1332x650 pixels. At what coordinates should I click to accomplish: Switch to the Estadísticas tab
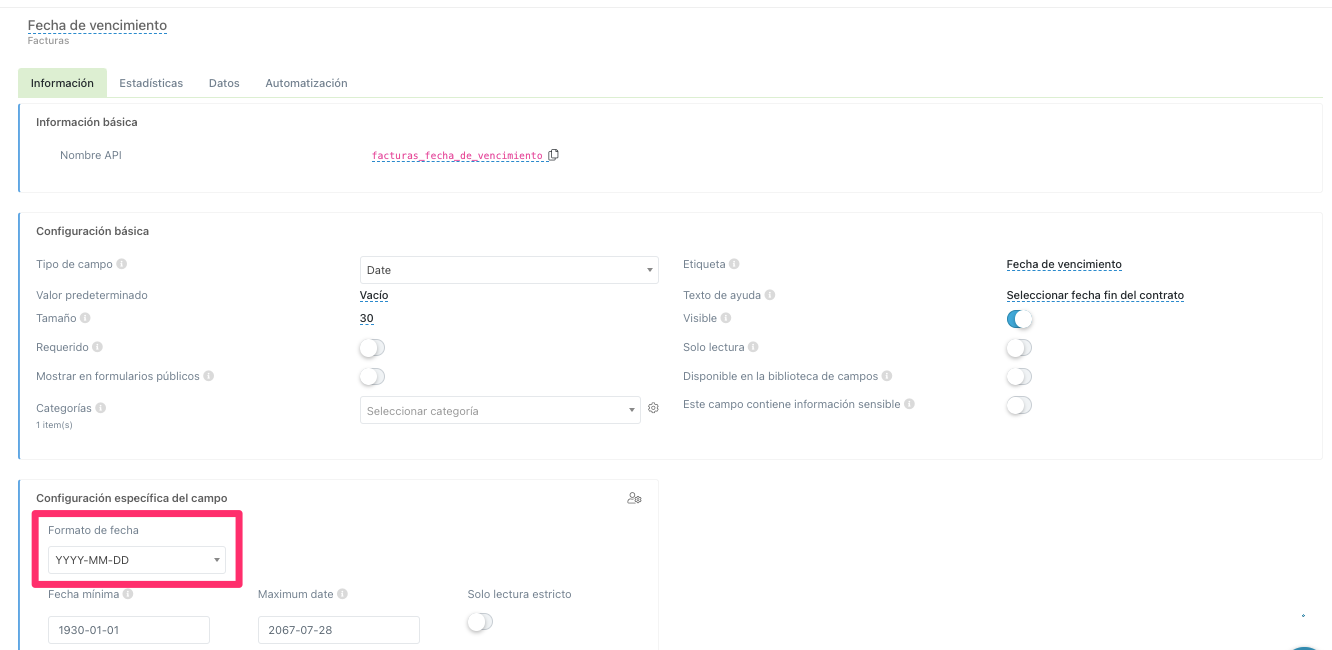point(151,83)
